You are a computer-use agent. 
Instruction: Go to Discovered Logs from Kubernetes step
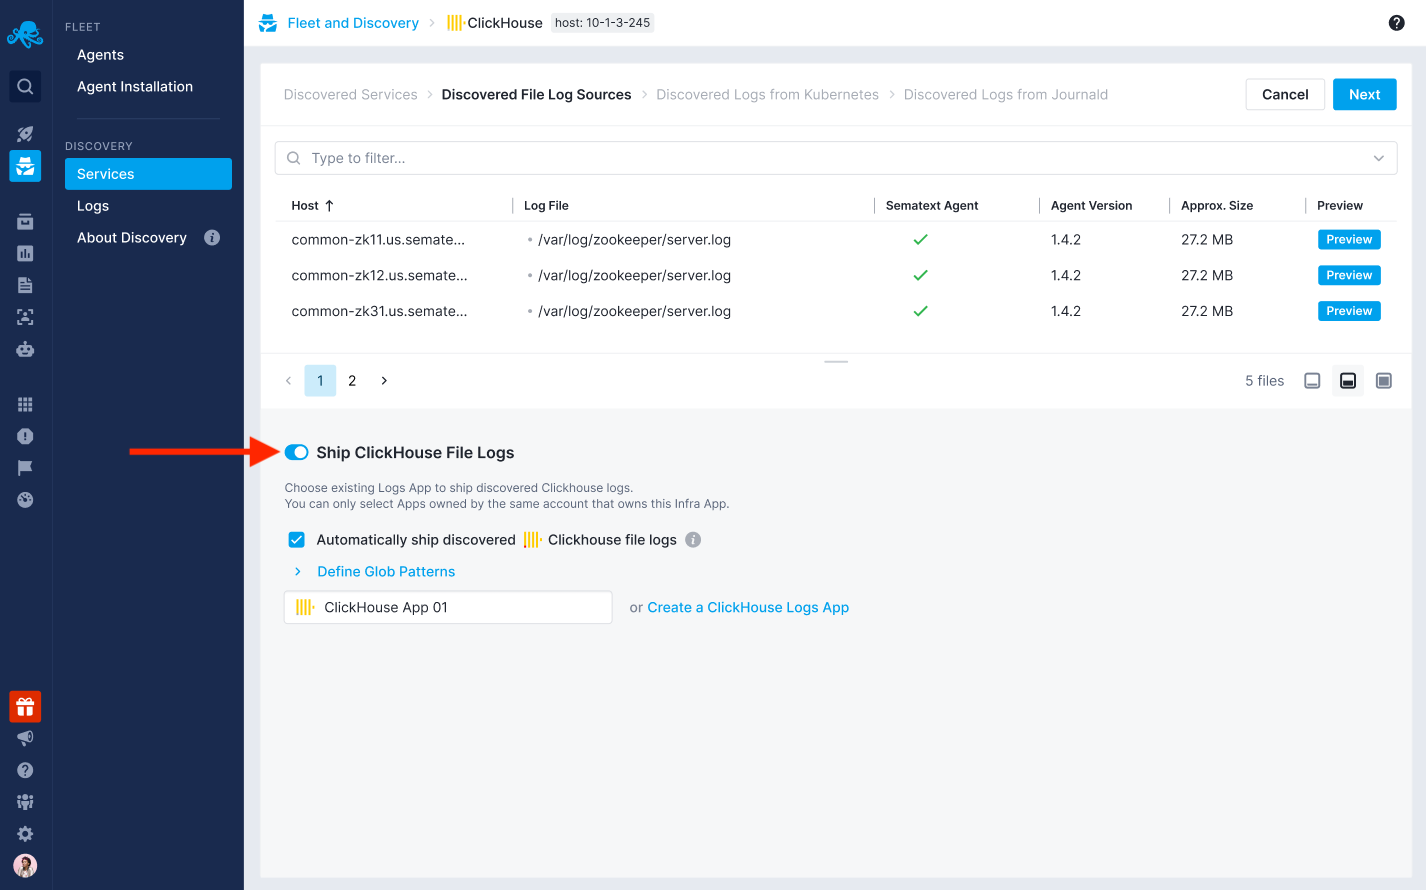click(768, 95)
